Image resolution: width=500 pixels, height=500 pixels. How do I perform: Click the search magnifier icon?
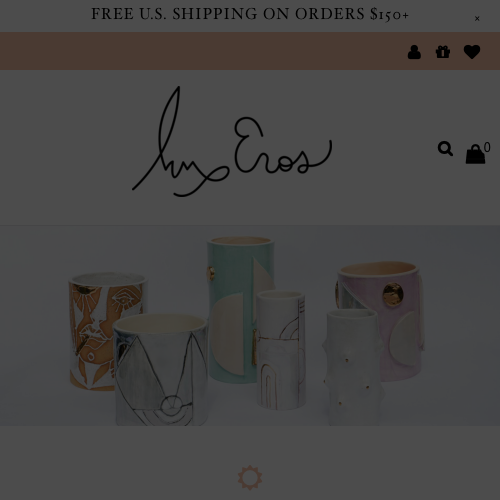(x=445, y=149)
